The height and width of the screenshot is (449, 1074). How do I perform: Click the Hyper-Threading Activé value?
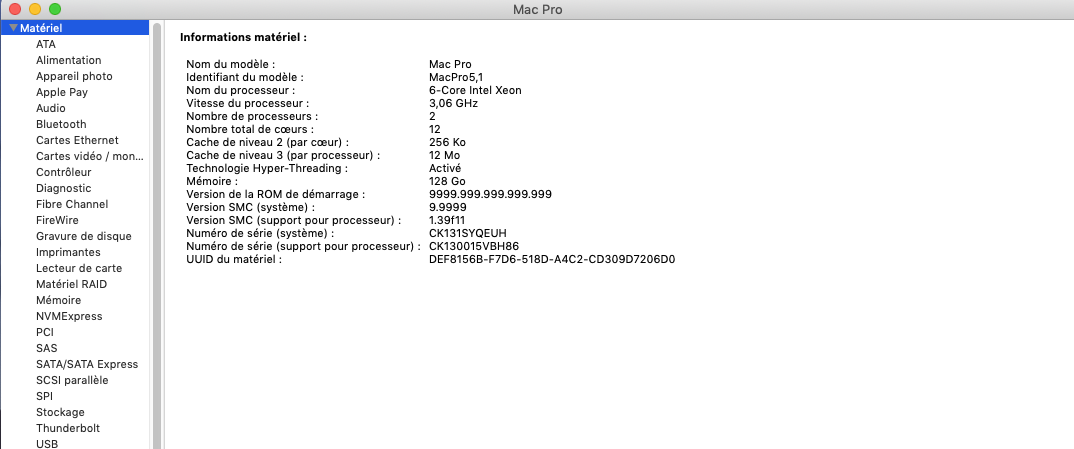pos(445,168)
